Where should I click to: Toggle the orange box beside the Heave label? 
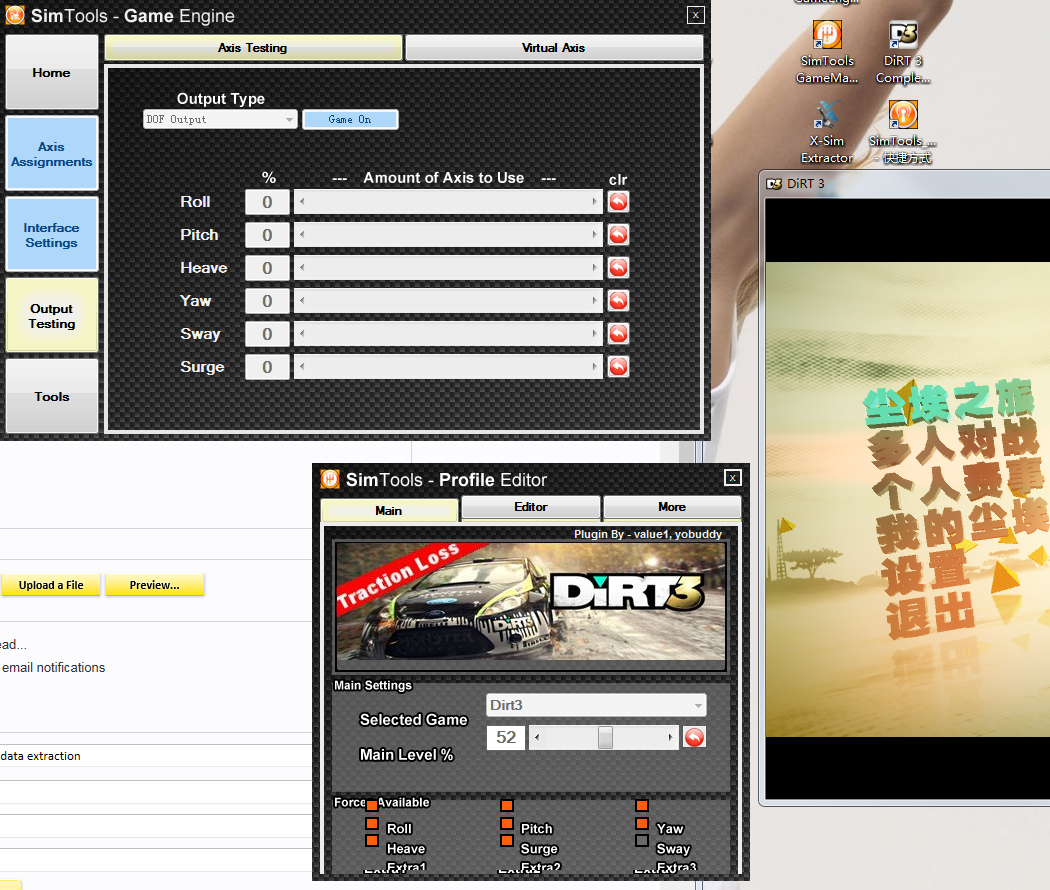point(372,840)
